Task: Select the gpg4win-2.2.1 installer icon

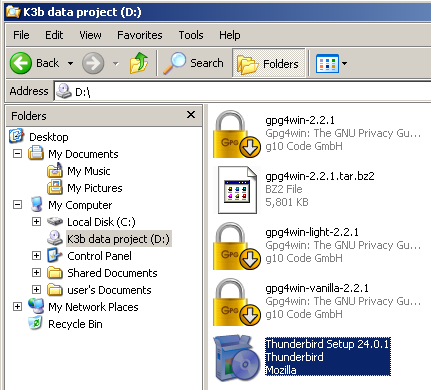Action: pyautogui.click(x=237, y=134)
